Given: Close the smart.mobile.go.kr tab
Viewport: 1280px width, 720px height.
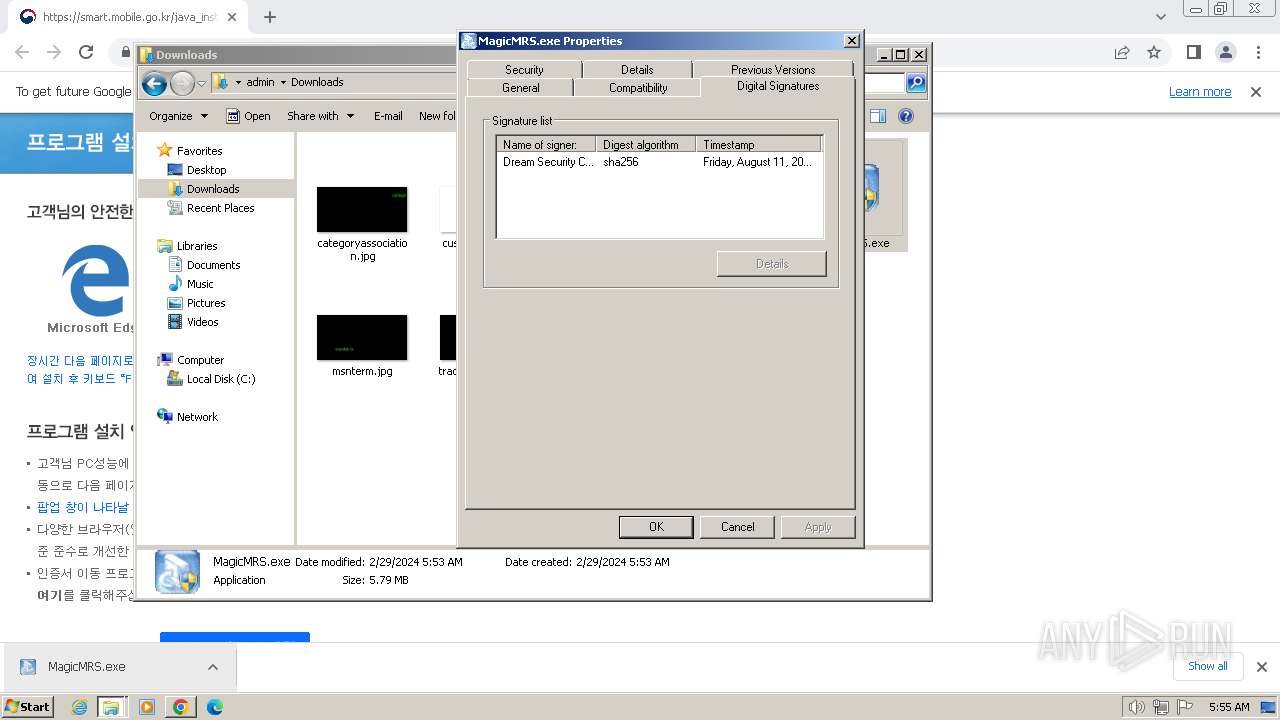Looking at the screenshot, I should coord(232,17).
